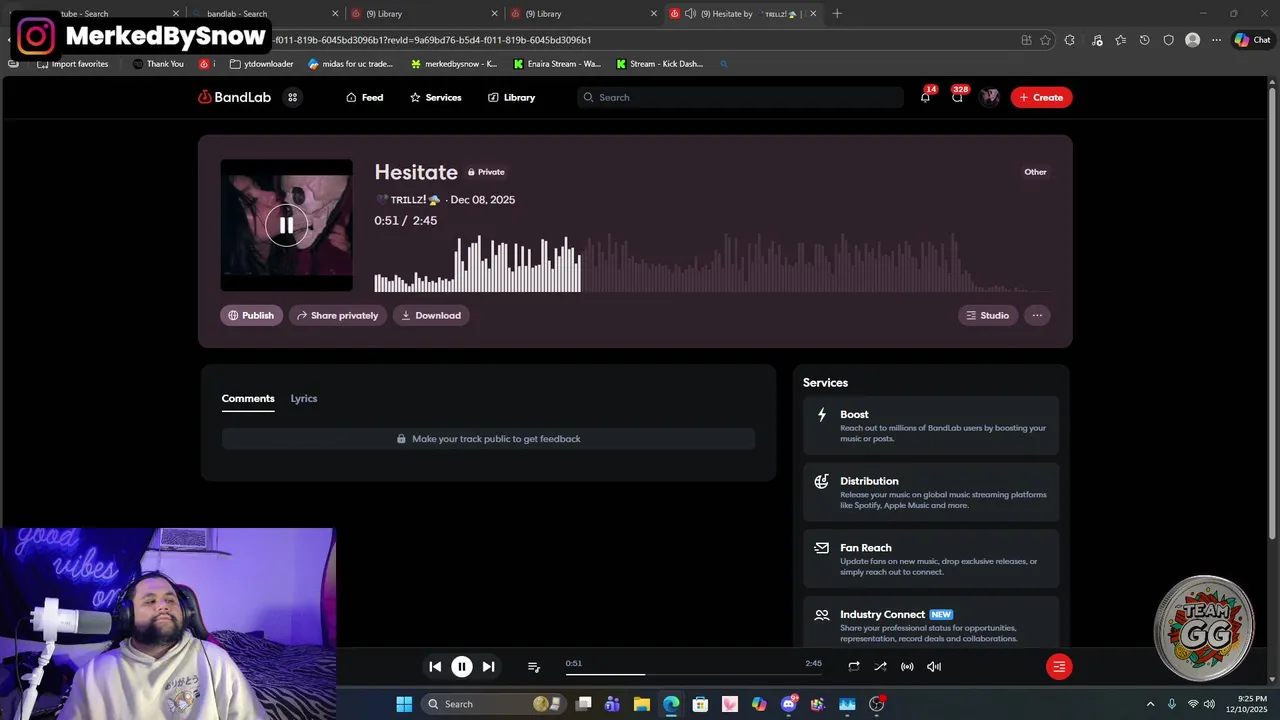Seek within the track waveform

[x=712, y=264]
